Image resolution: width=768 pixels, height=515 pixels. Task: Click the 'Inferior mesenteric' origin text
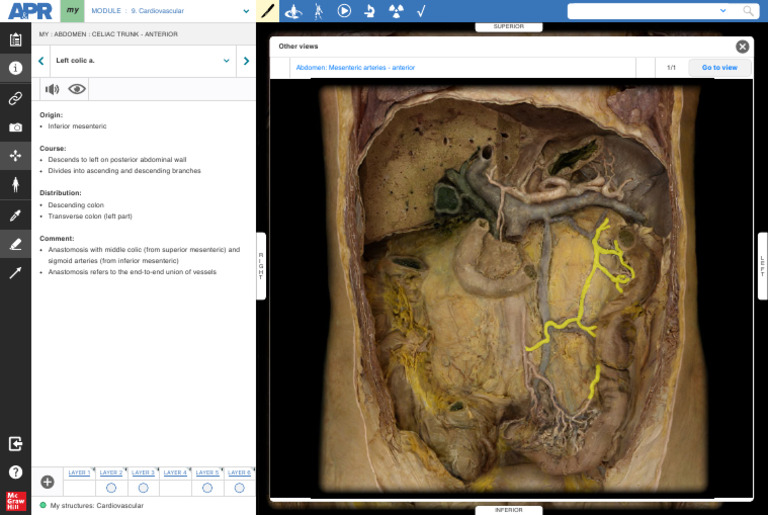[x=77, y=126]
